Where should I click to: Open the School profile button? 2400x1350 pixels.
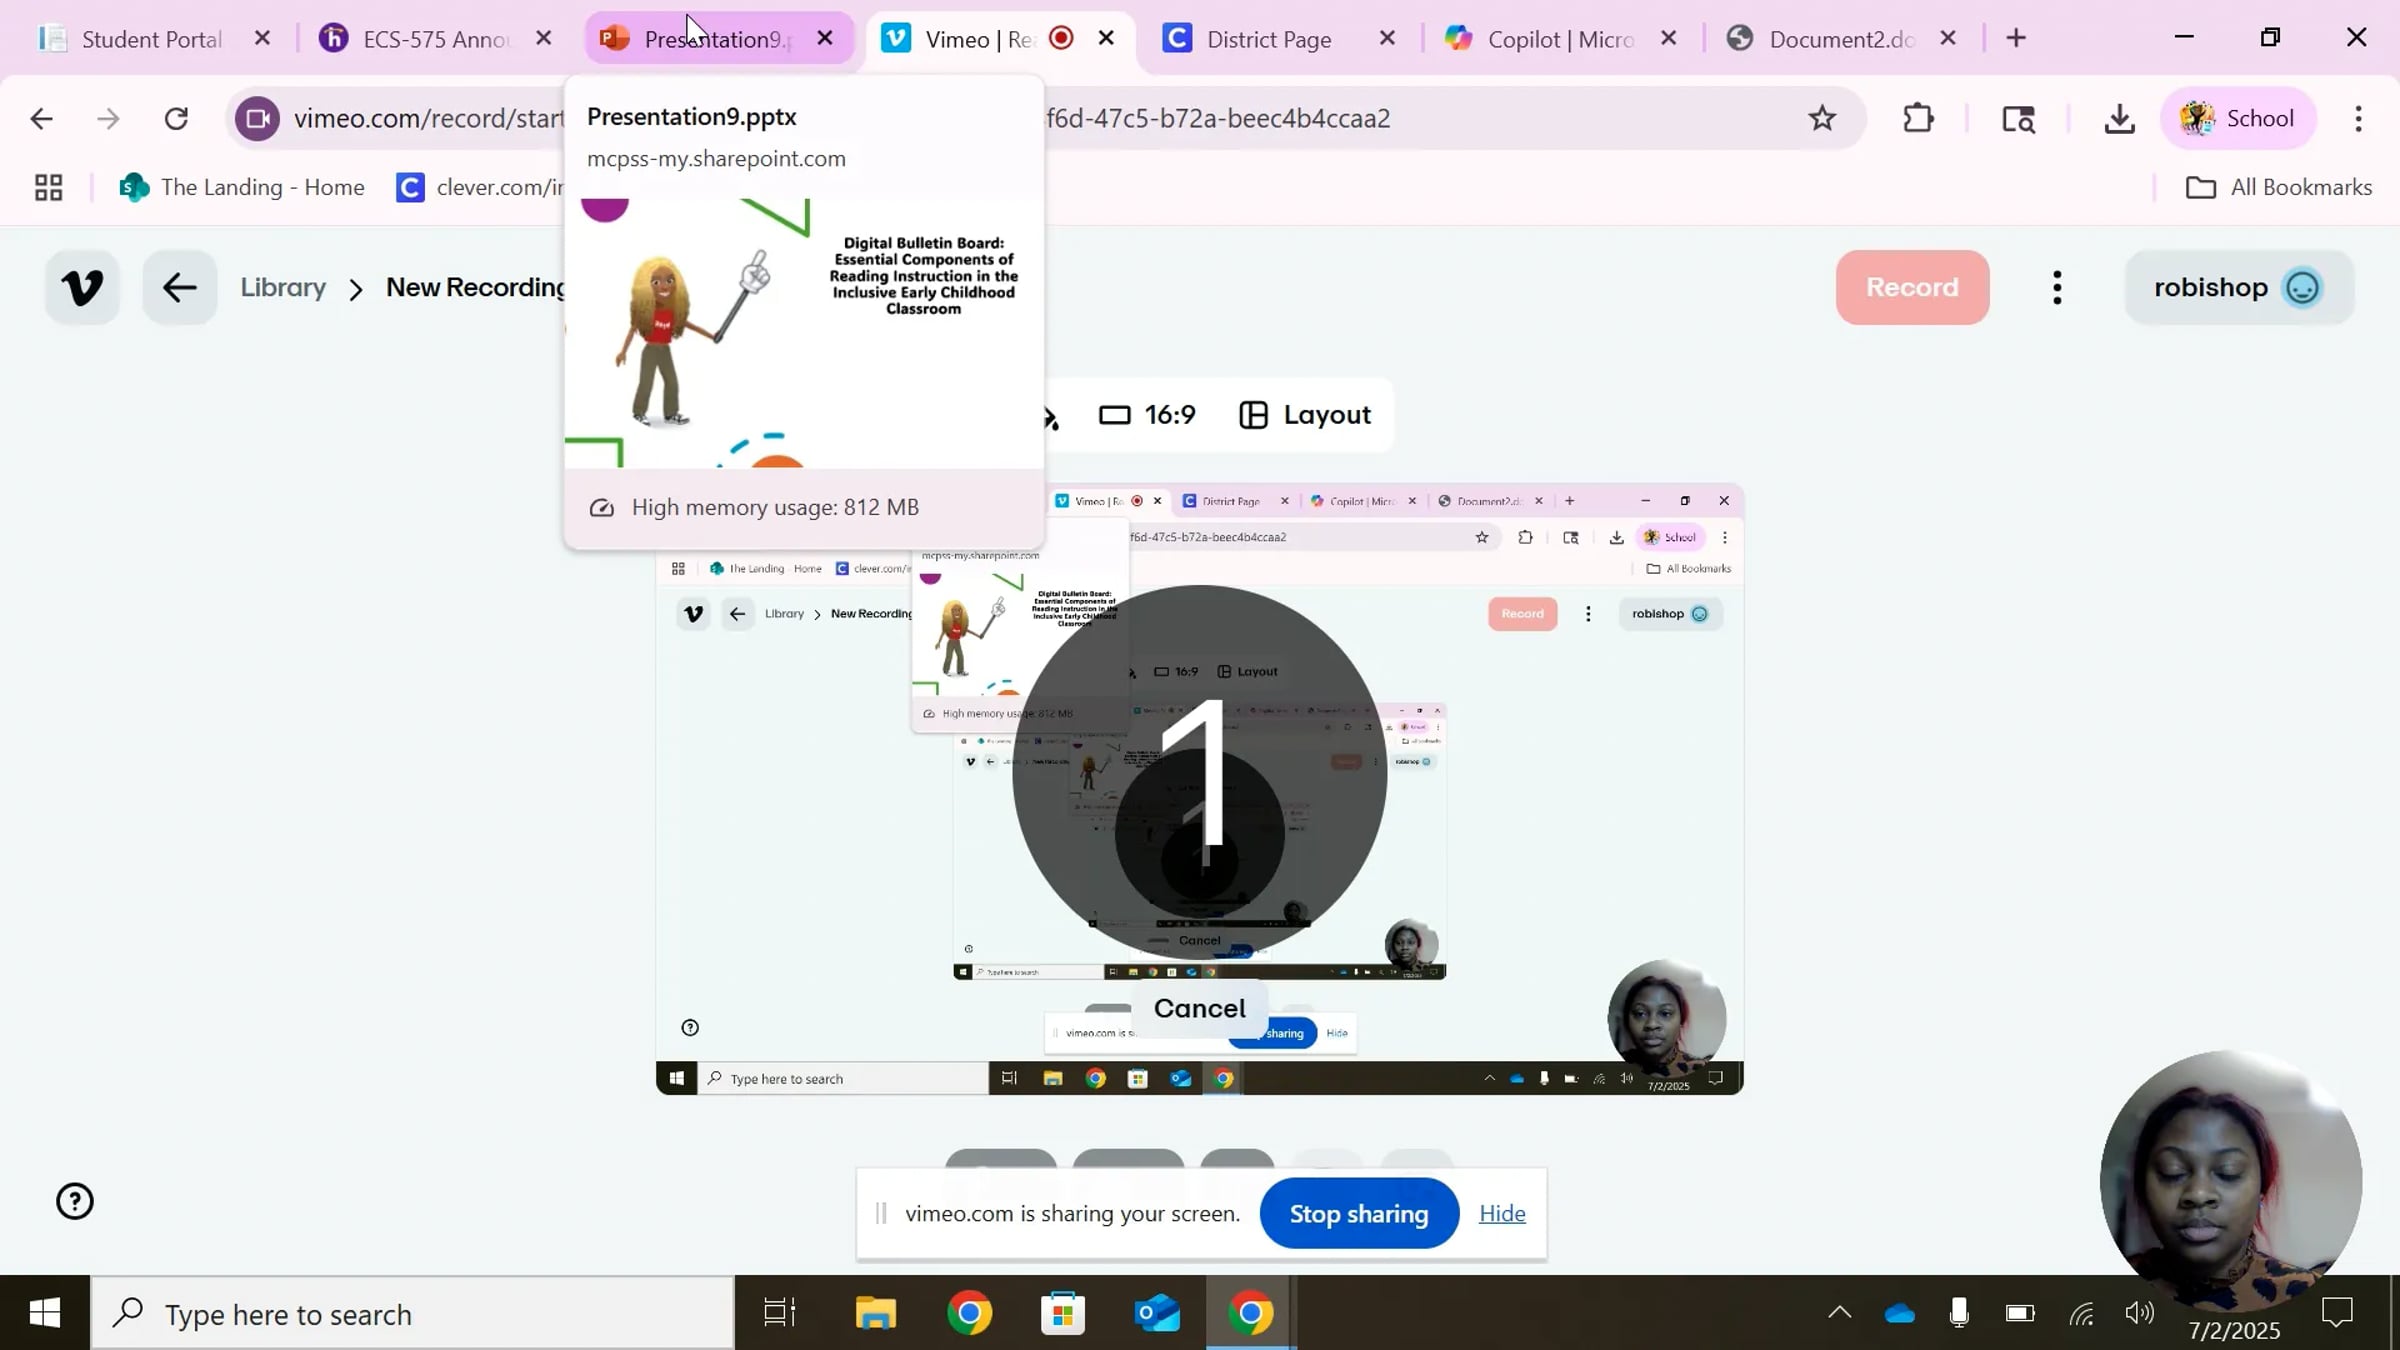(x=2238, y=118)
